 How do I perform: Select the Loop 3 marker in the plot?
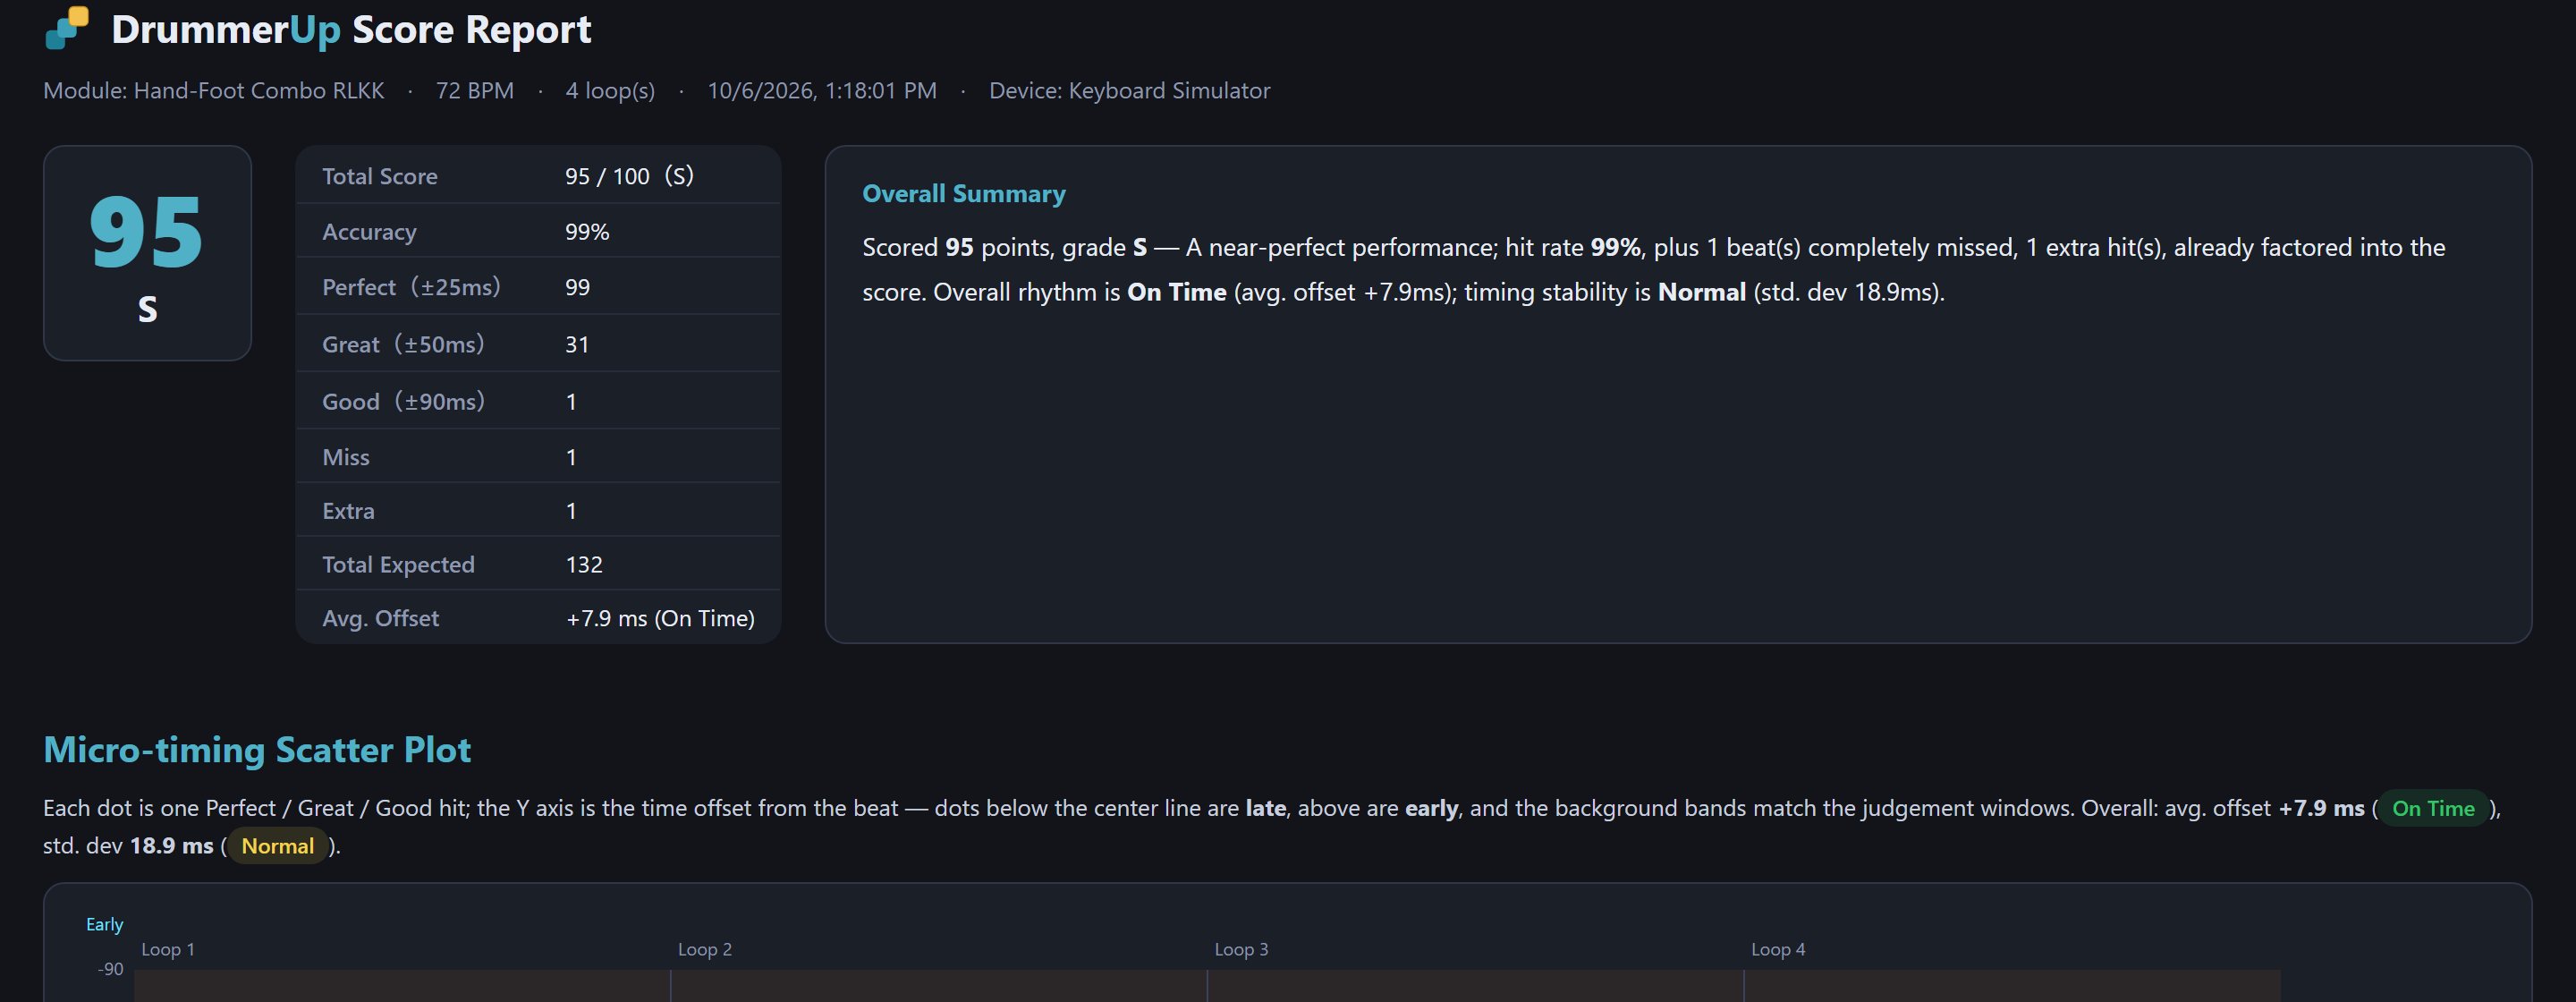coord(1241,949)
